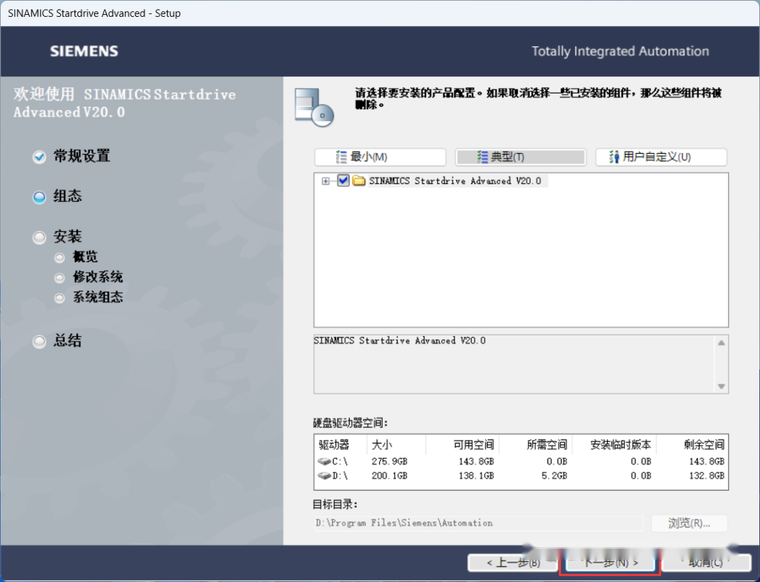
Task: Toggle the SINAMICS Startdrive Advanced V20.0 checkbox
Action: point(343,181)
